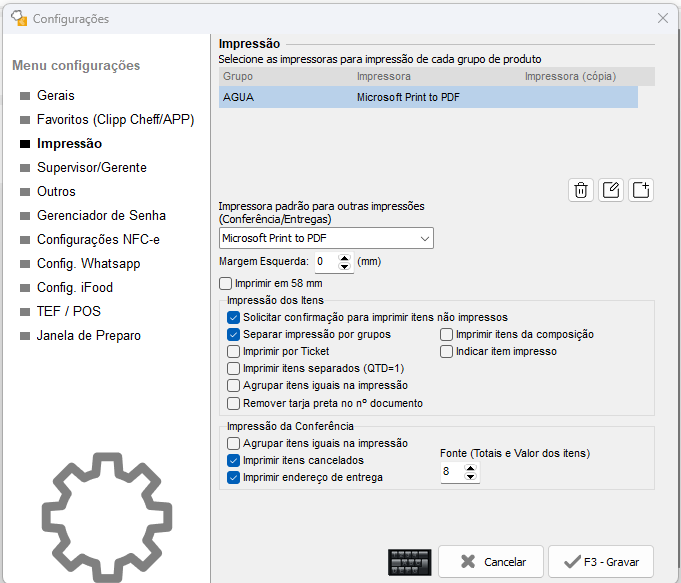Go to Configurações NFC-e section
The height and width of the screenshot is (583, 681).
(98, 240)
